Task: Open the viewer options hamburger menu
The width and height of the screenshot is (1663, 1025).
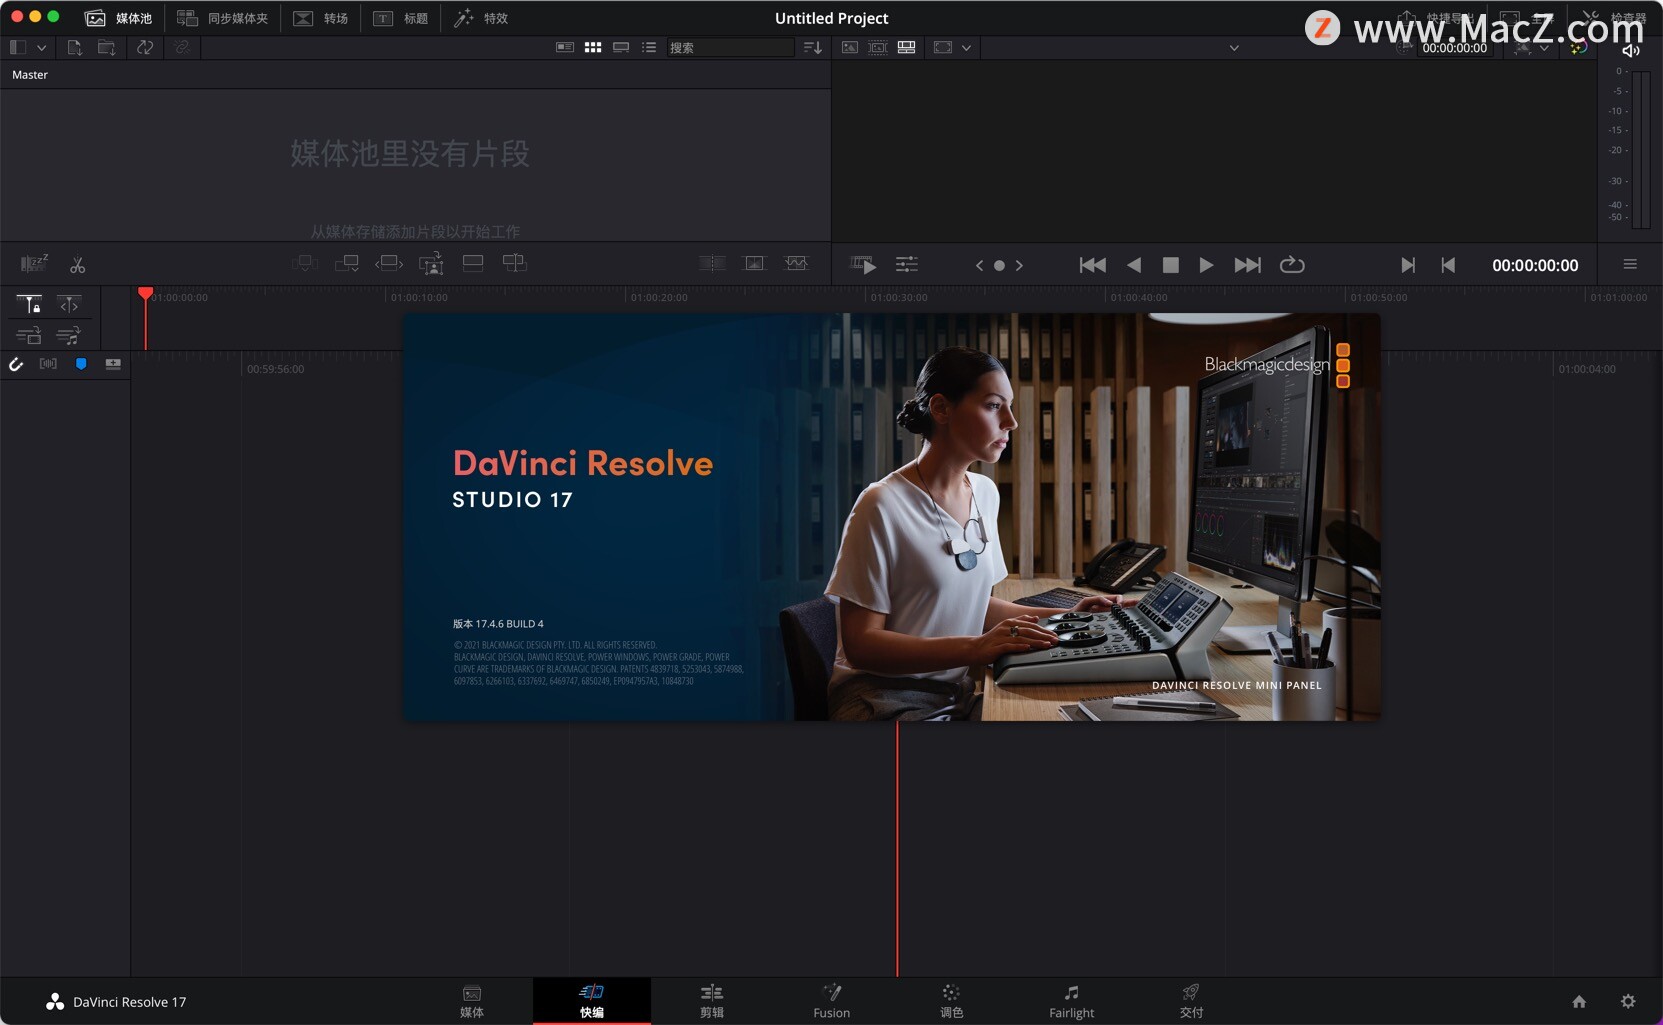Action: [1630, 265]
